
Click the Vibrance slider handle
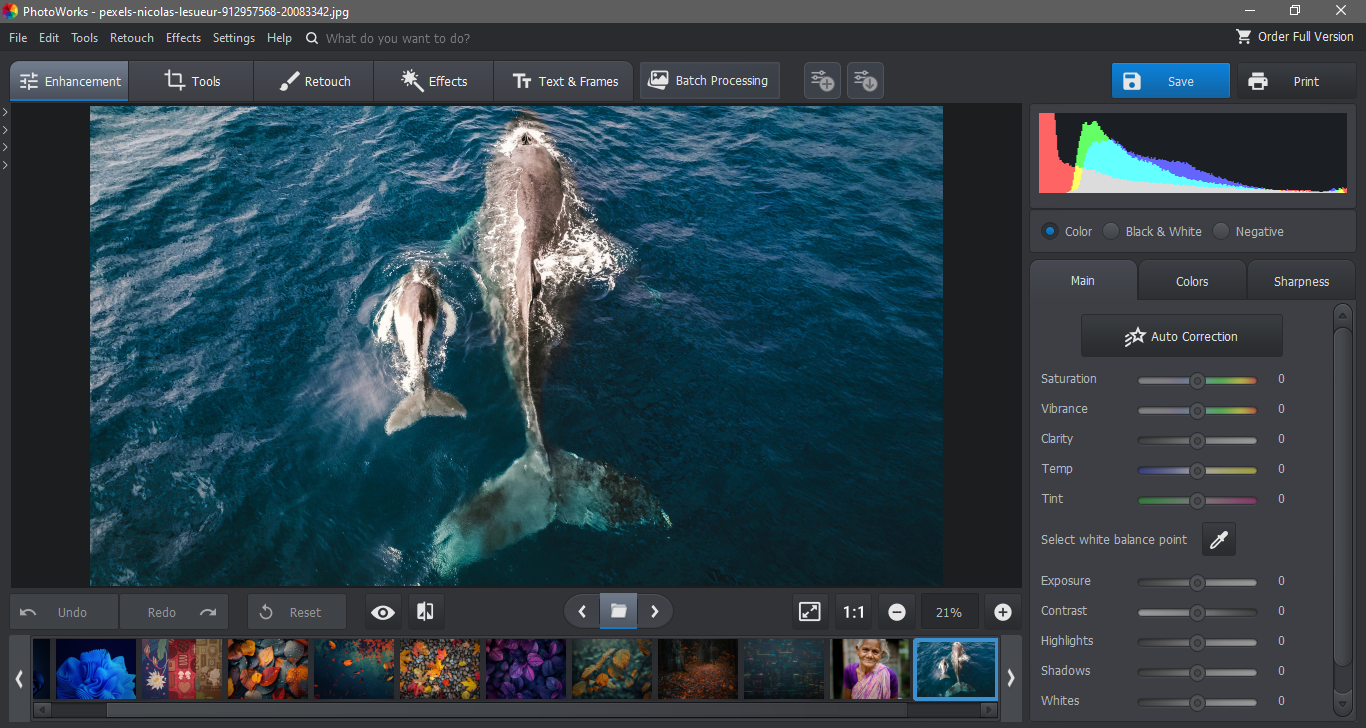point(1197,410)
